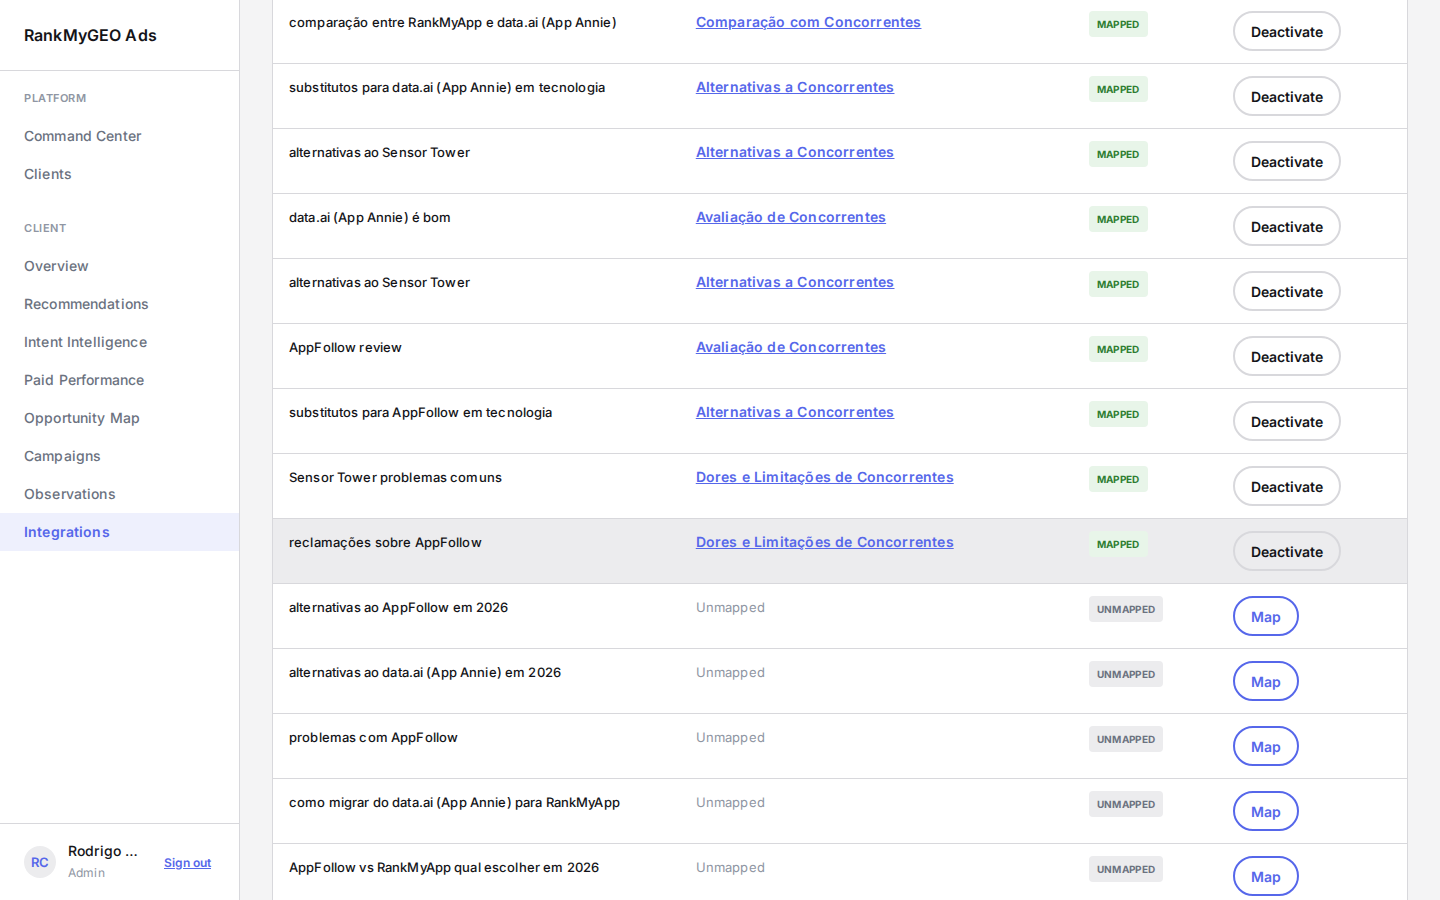Click the RC user avatar
The width and height of the screenshot is (1440, 900).
[40, 862]
